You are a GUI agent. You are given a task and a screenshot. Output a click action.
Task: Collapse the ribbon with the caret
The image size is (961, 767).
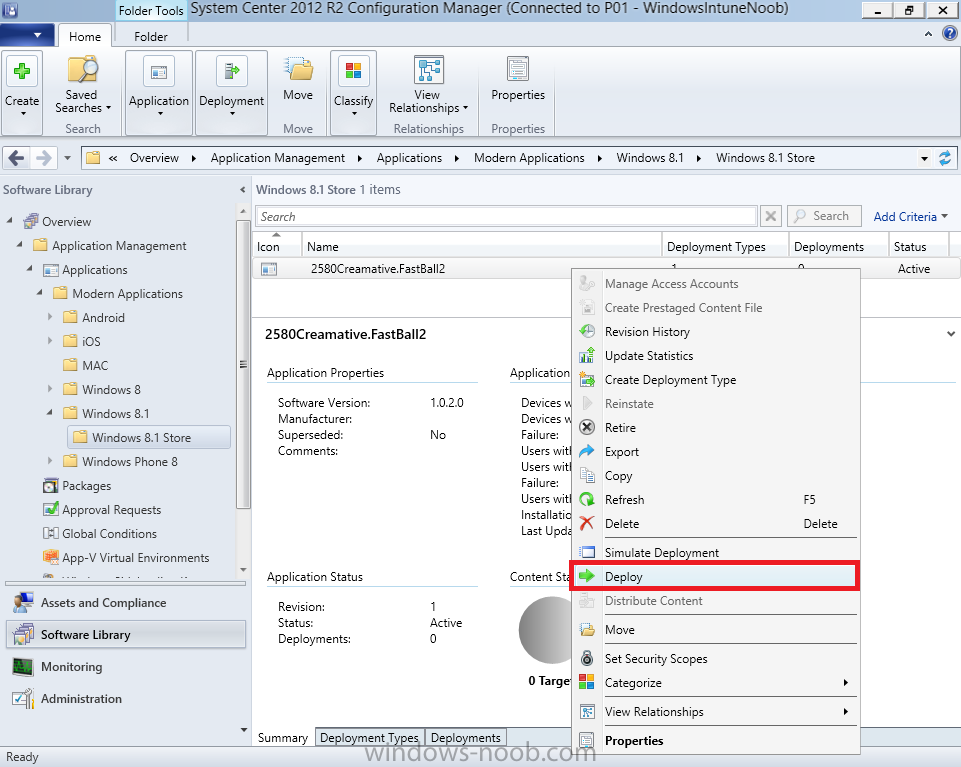click(x=928, y=34)
